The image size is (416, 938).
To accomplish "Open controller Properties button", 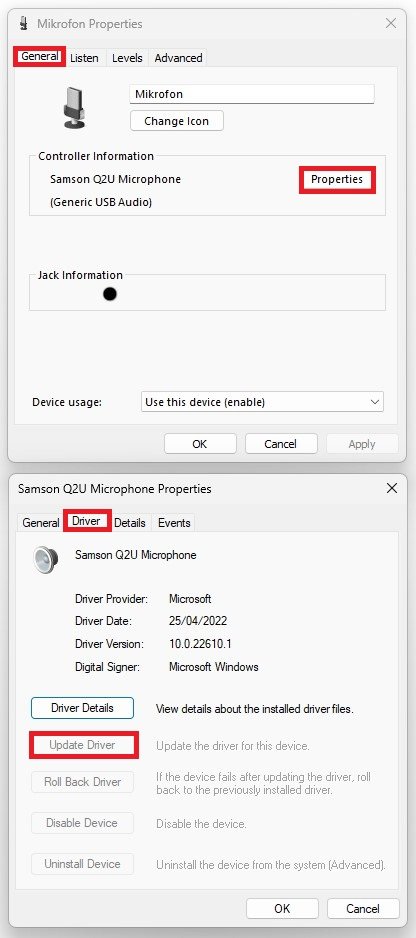I will (337, 179).
